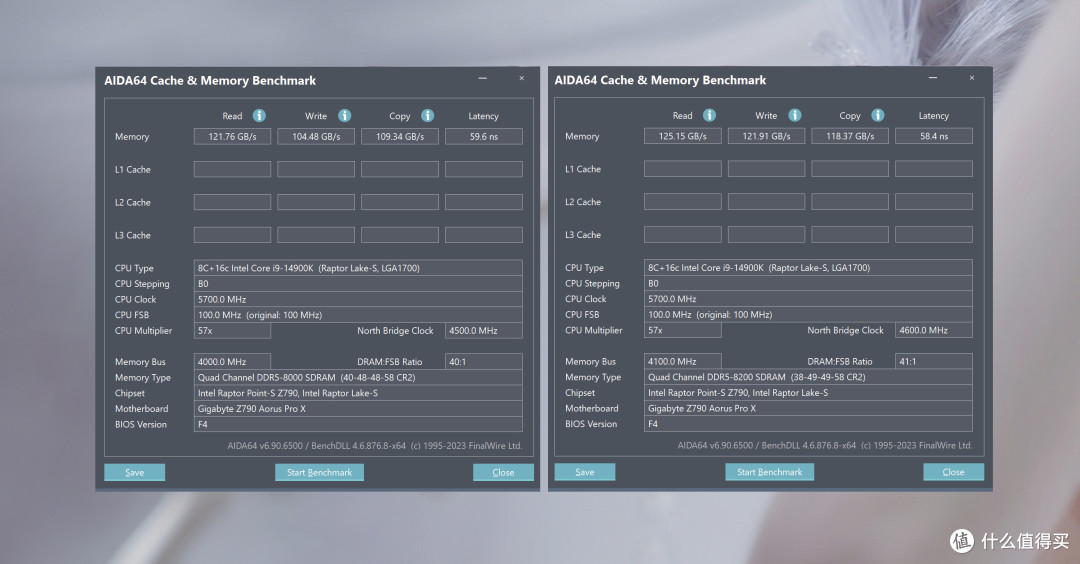Click right window AIDA64 title bar text
Screen dimensions: 1080x564
[x=660, y=80]
